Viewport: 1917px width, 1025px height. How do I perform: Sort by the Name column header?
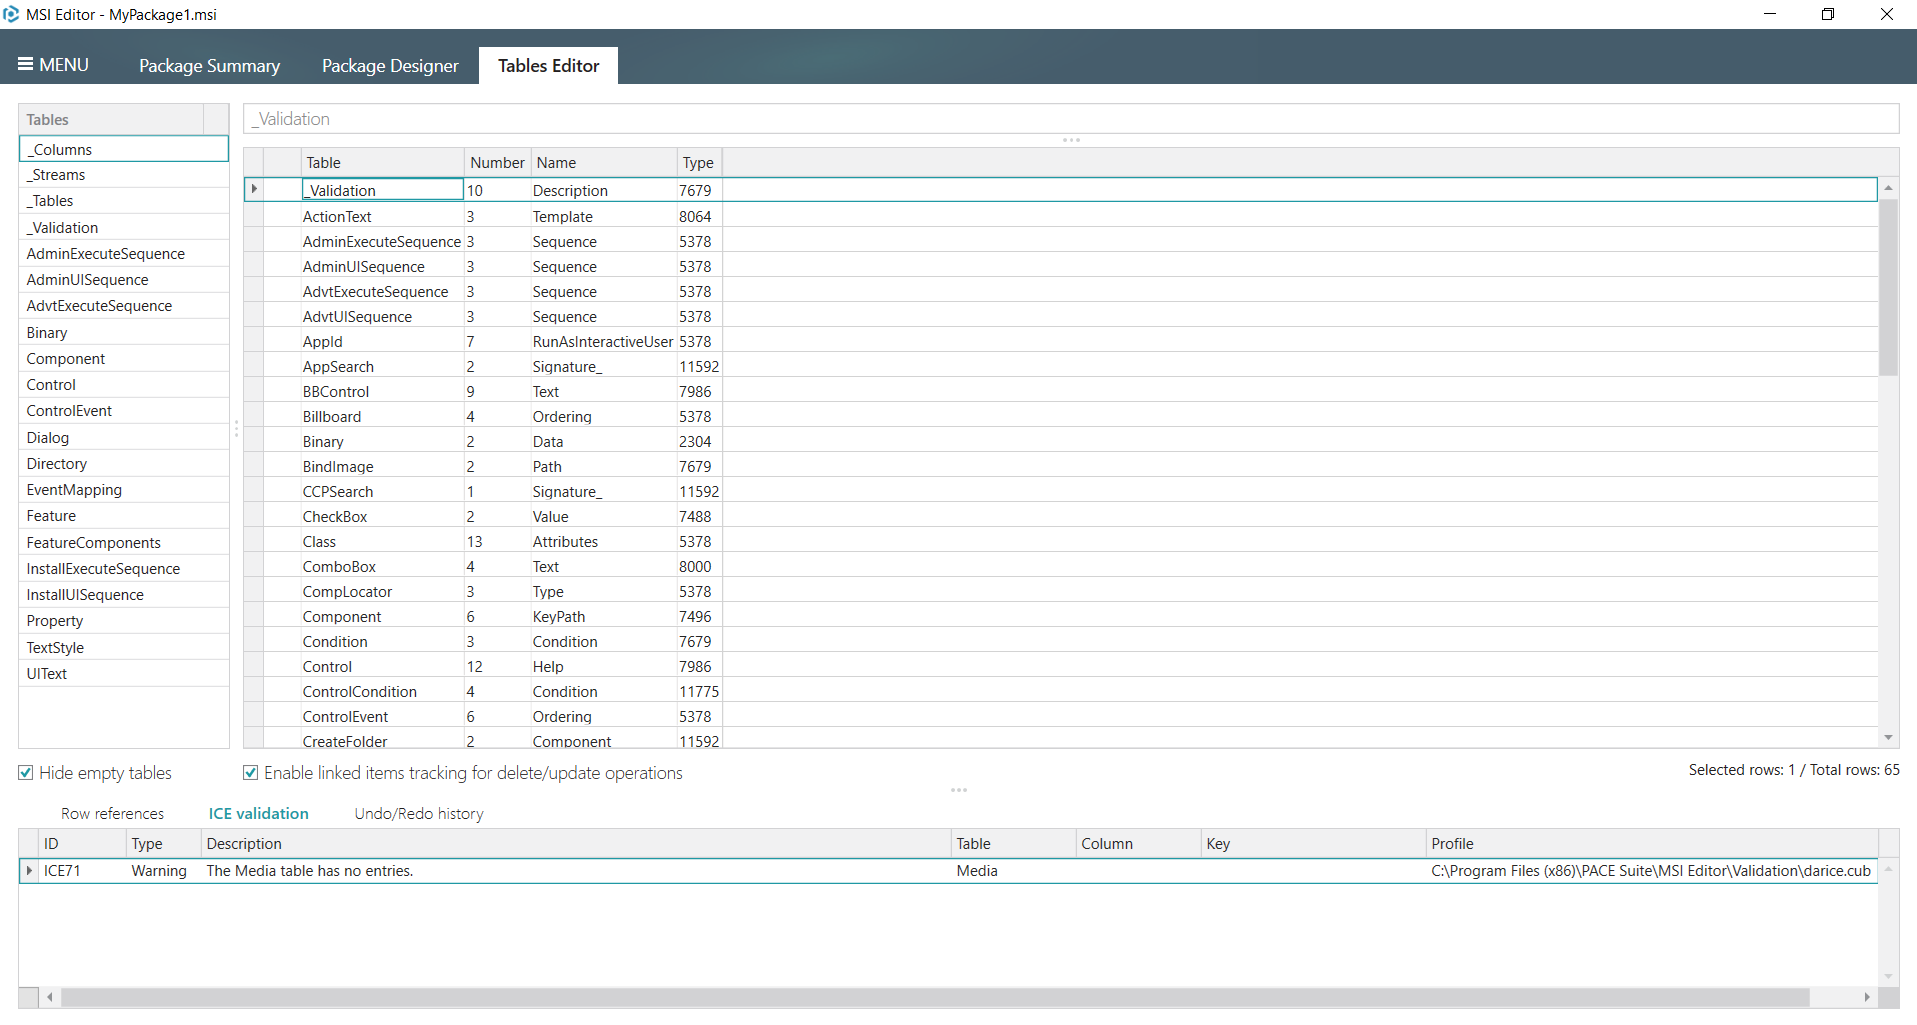[x=604, y=163]
